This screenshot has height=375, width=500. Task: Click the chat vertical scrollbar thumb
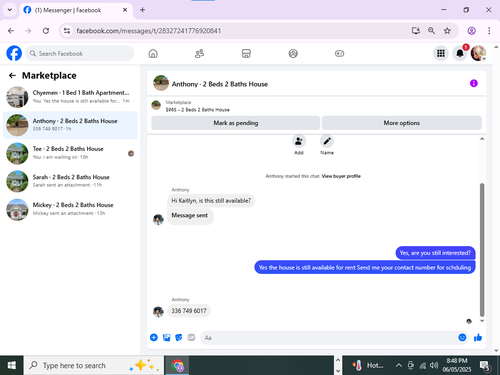pyautogui.click(x=482, y=249)
